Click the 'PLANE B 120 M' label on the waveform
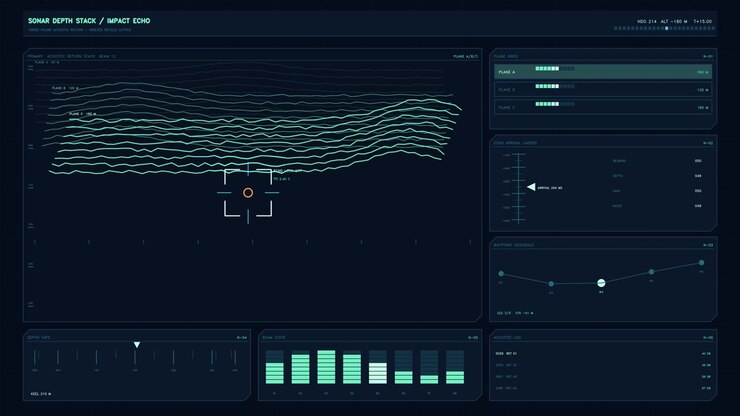740x416 pixels. [65, 88]
